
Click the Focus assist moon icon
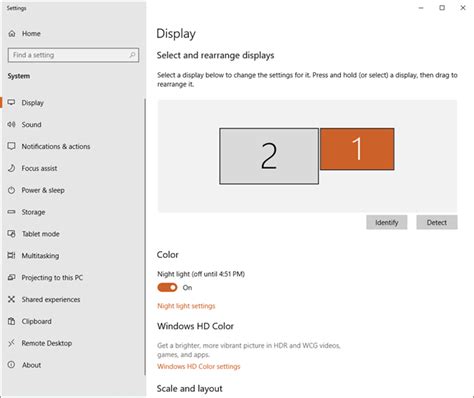pyautogui.click(x=12, y=168)
